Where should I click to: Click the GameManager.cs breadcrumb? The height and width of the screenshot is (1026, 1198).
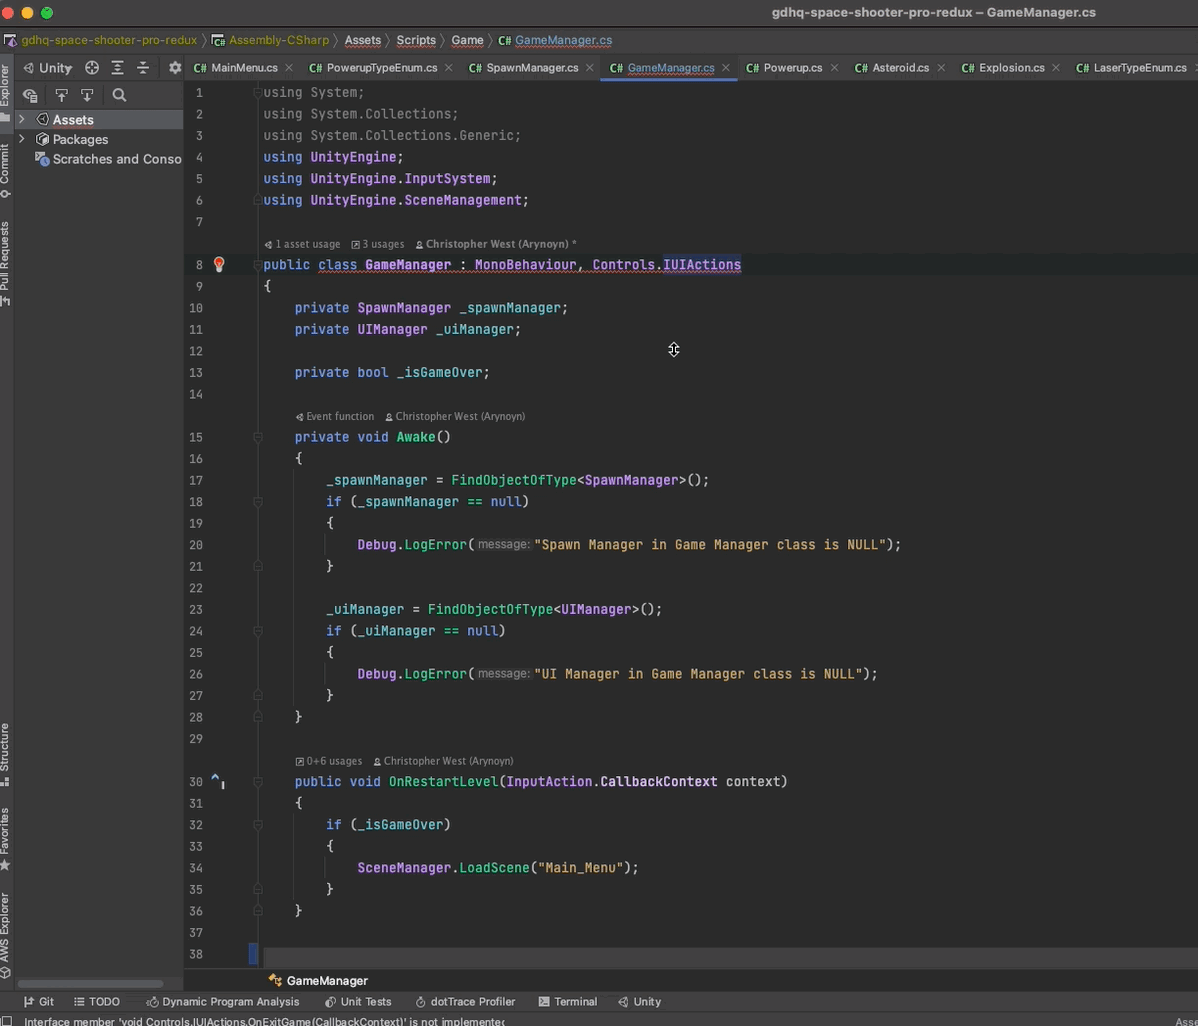[x=555, y=40]
